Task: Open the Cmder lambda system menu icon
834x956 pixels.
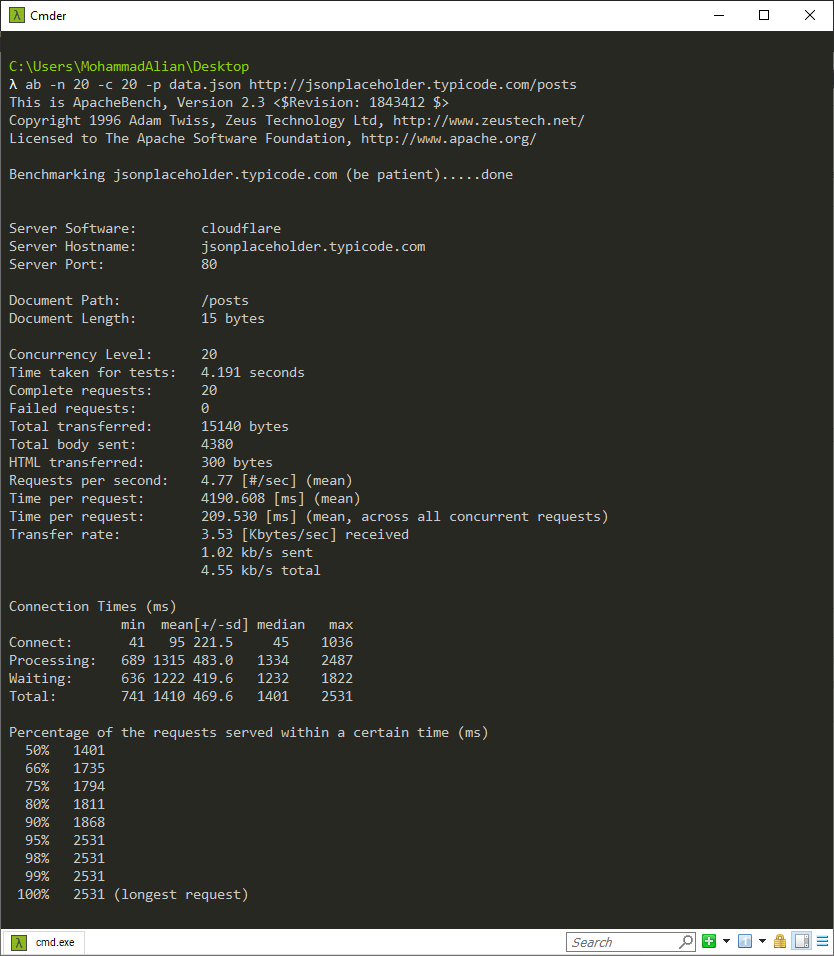Action: 14,15
